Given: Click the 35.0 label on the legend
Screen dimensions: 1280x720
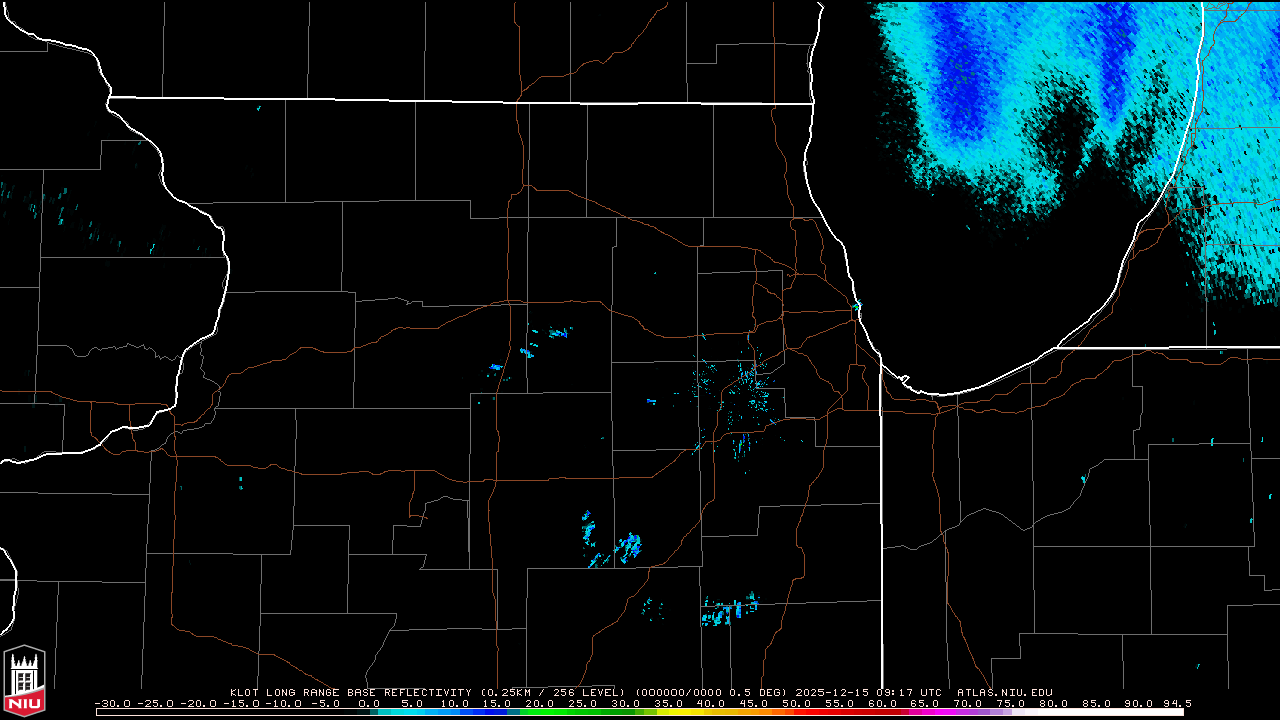Looking at the screenshot, I should (668, 703).
